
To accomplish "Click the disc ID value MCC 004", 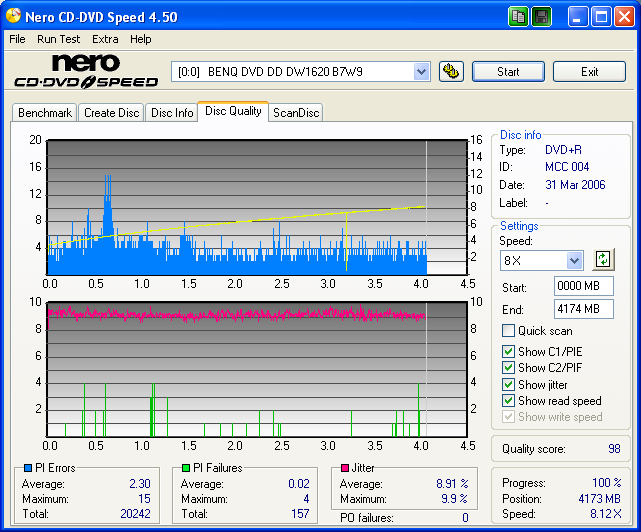I will 567,167.
